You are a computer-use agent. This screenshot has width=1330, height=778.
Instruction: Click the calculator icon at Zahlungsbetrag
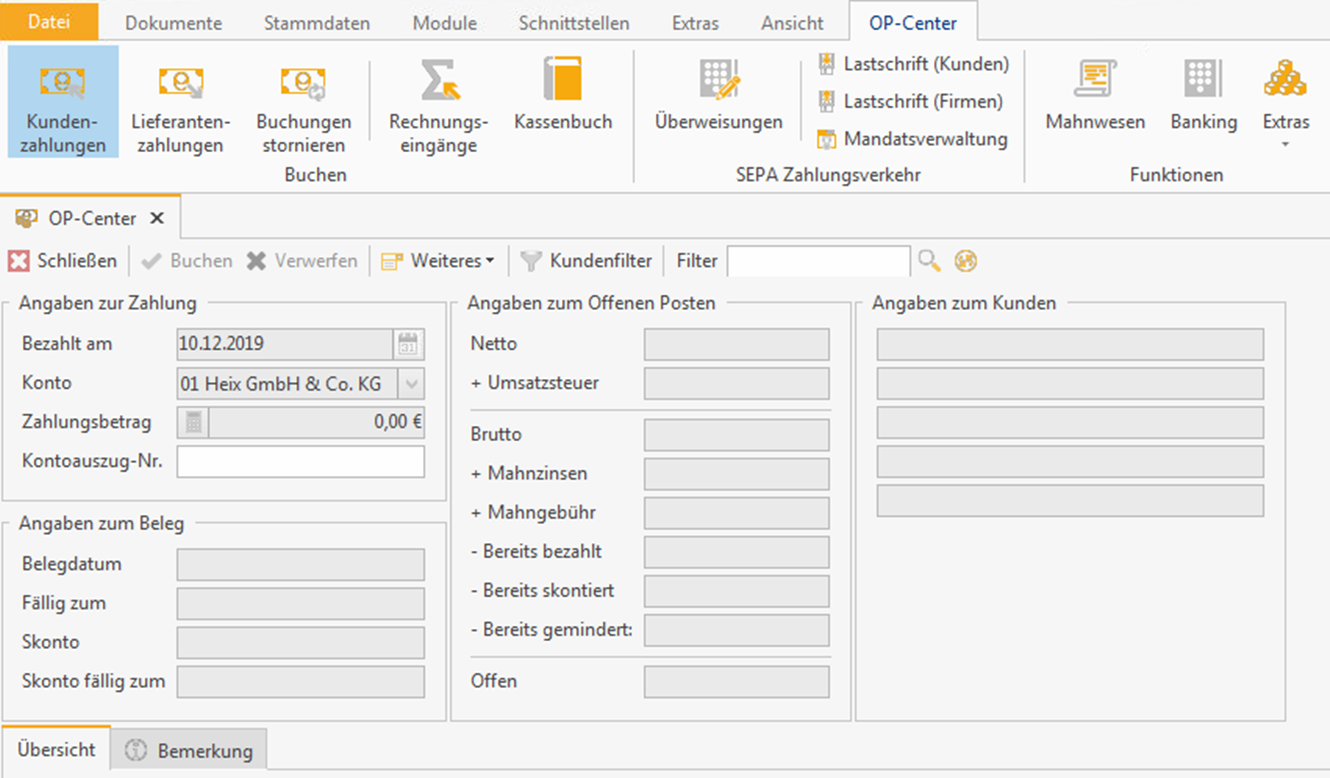click(193, 423)
